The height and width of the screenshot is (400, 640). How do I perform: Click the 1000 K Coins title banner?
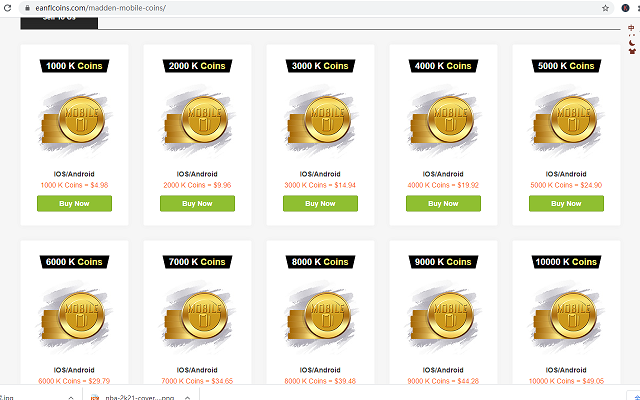pyautogui.click(x=74, y=66)
